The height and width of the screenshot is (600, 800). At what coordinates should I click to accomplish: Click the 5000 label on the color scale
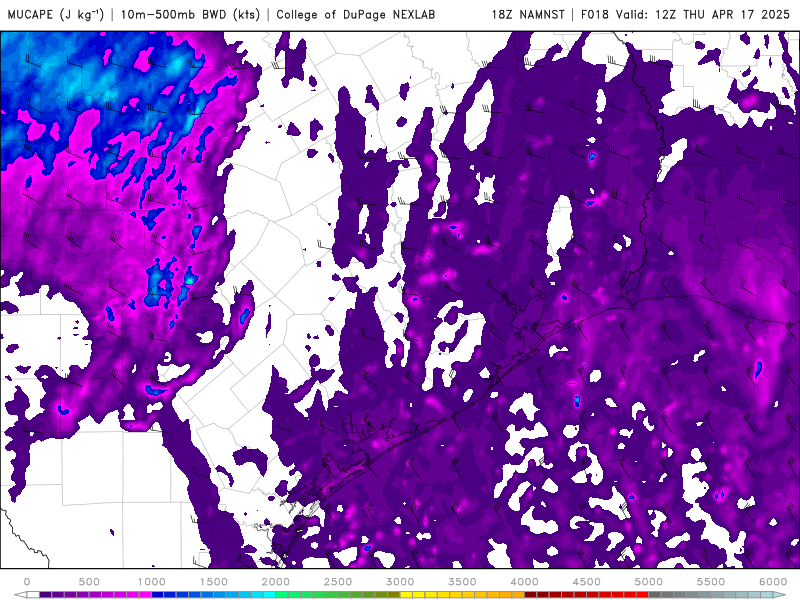coord(648,582)
